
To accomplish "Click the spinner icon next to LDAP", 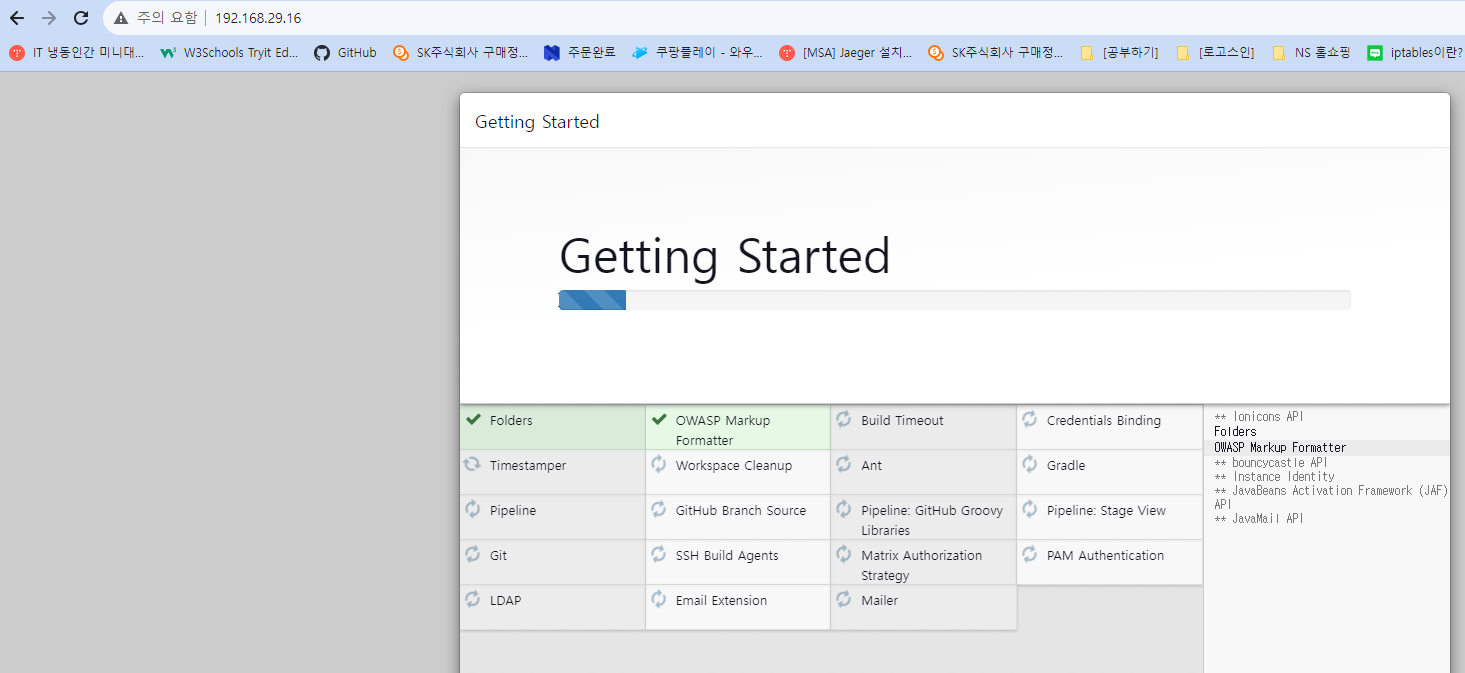I will [x=472, y=599].
